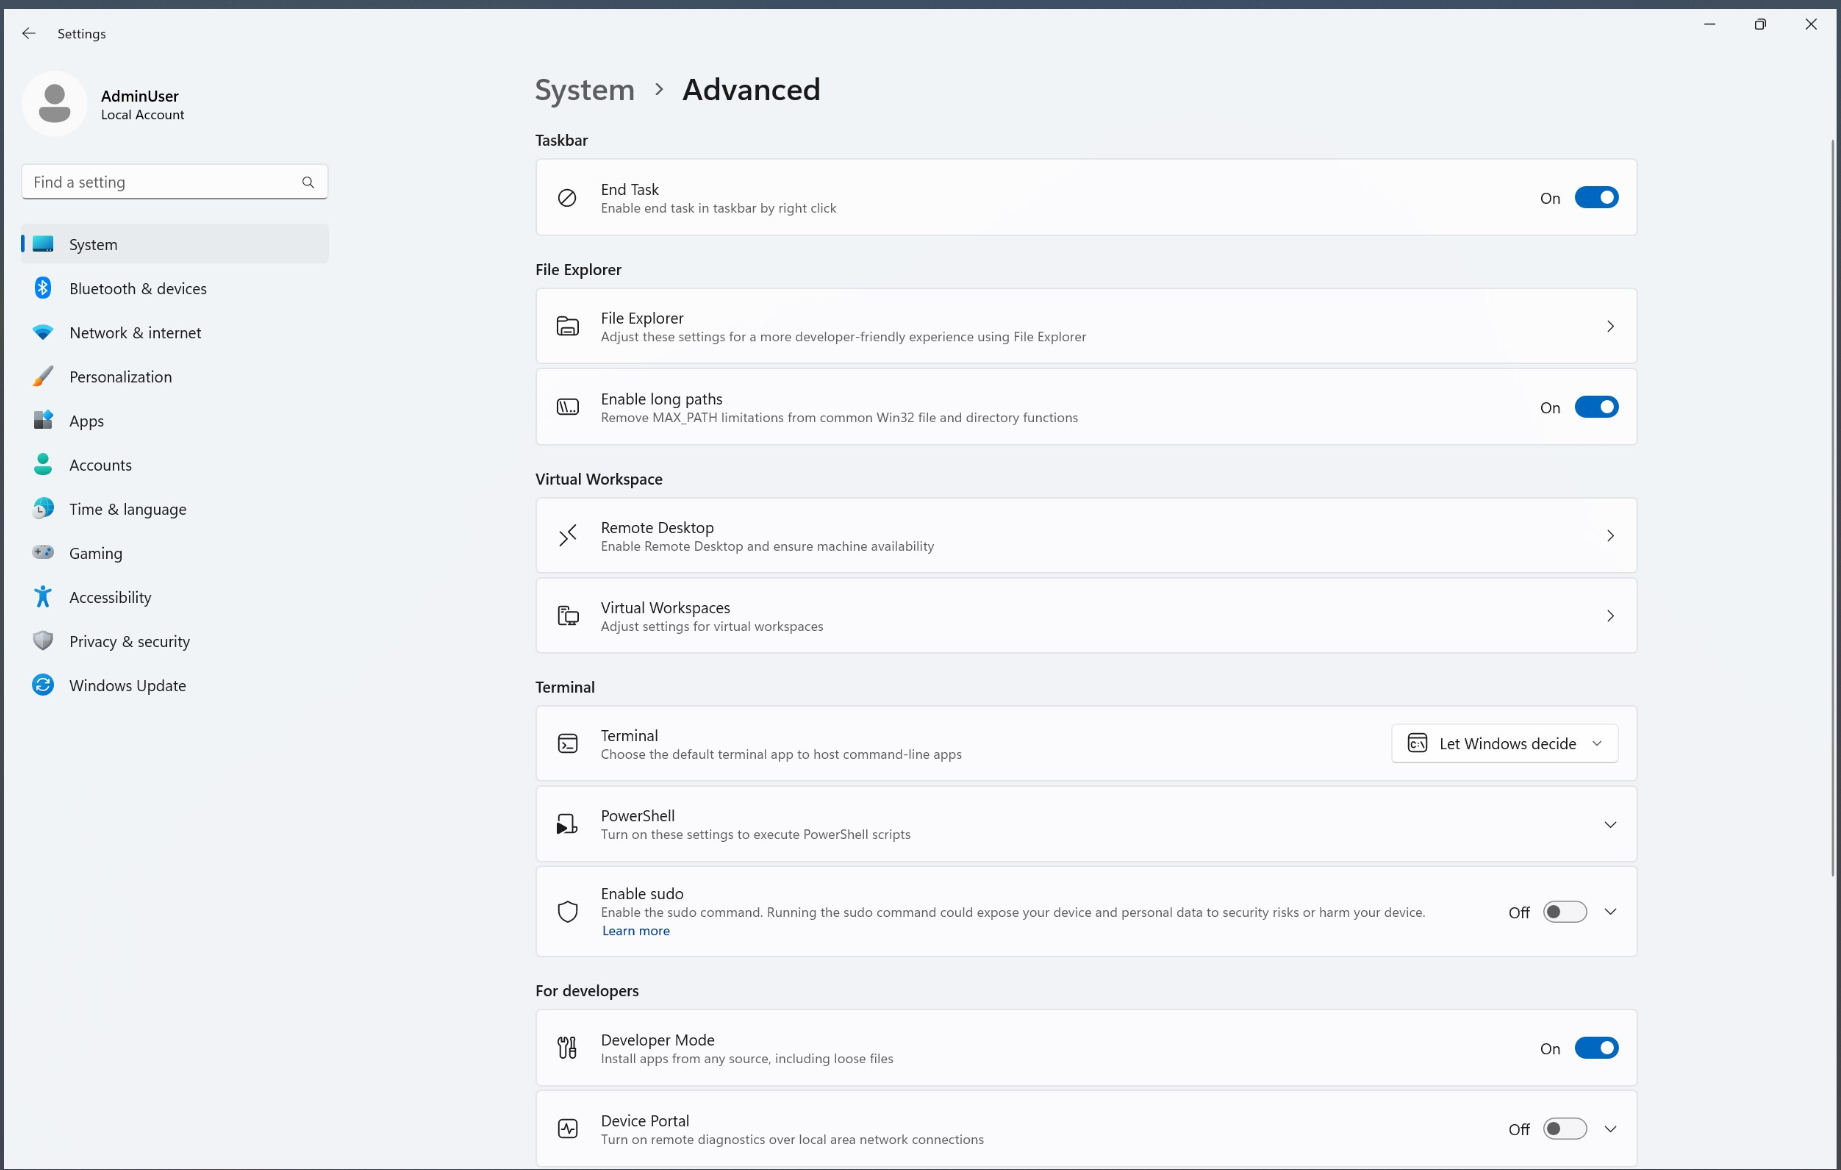The image size is (1841, 1170).
Task: Click the Privacy & security shield icon
Action: (43, 641)
